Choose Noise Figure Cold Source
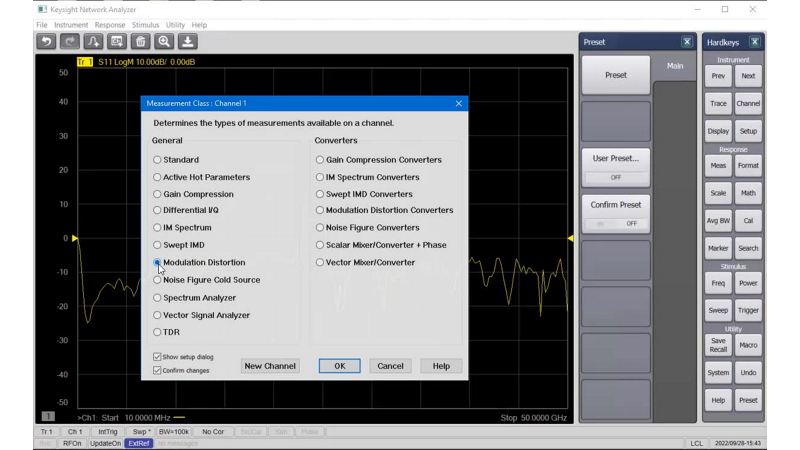The image size is (800, 450). (157, 280)
